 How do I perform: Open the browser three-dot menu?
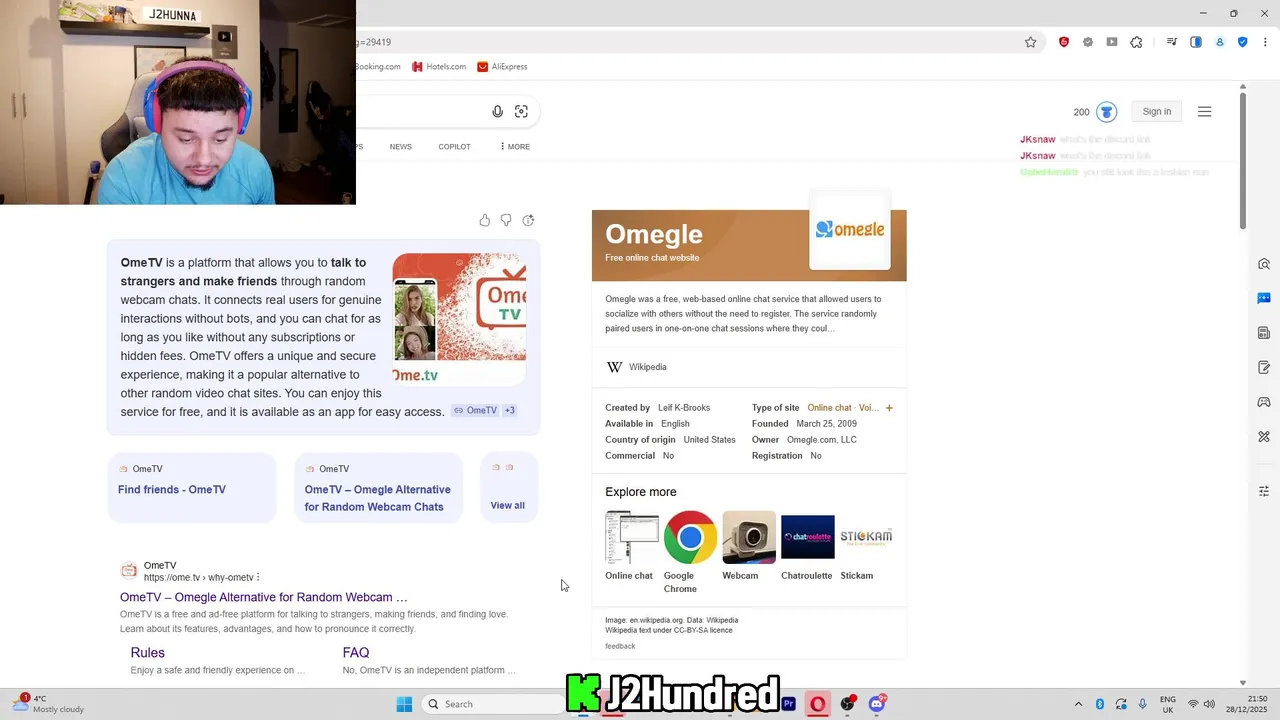point(1264,42)
